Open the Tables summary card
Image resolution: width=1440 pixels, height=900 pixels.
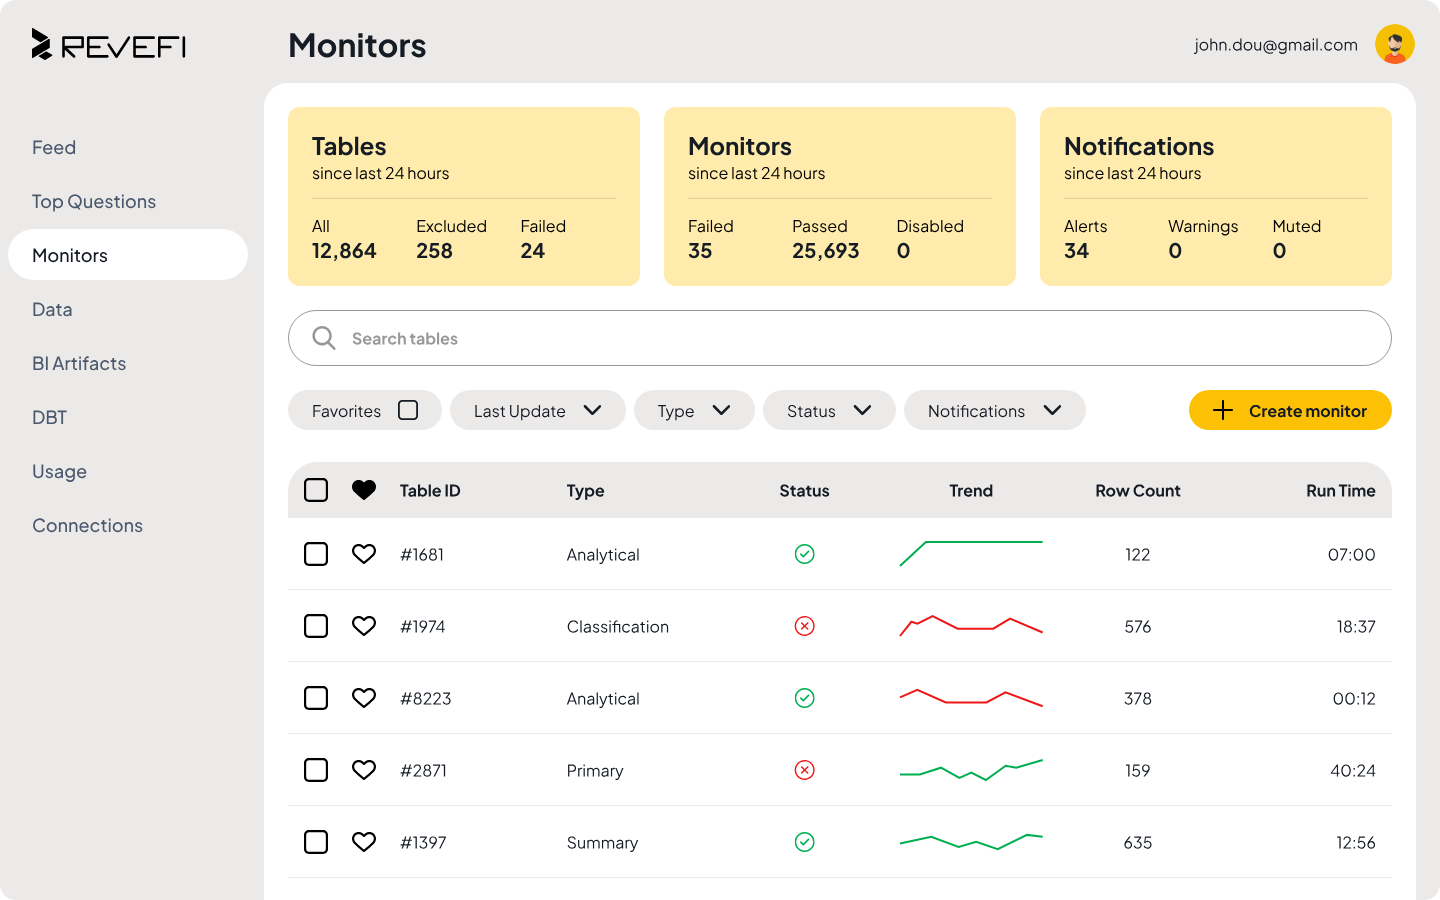464,196
